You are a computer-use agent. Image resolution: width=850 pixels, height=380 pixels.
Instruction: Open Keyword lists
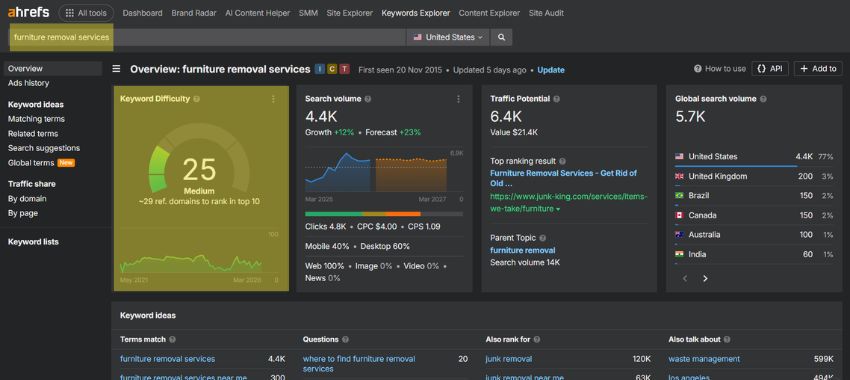tap(33, 242)
